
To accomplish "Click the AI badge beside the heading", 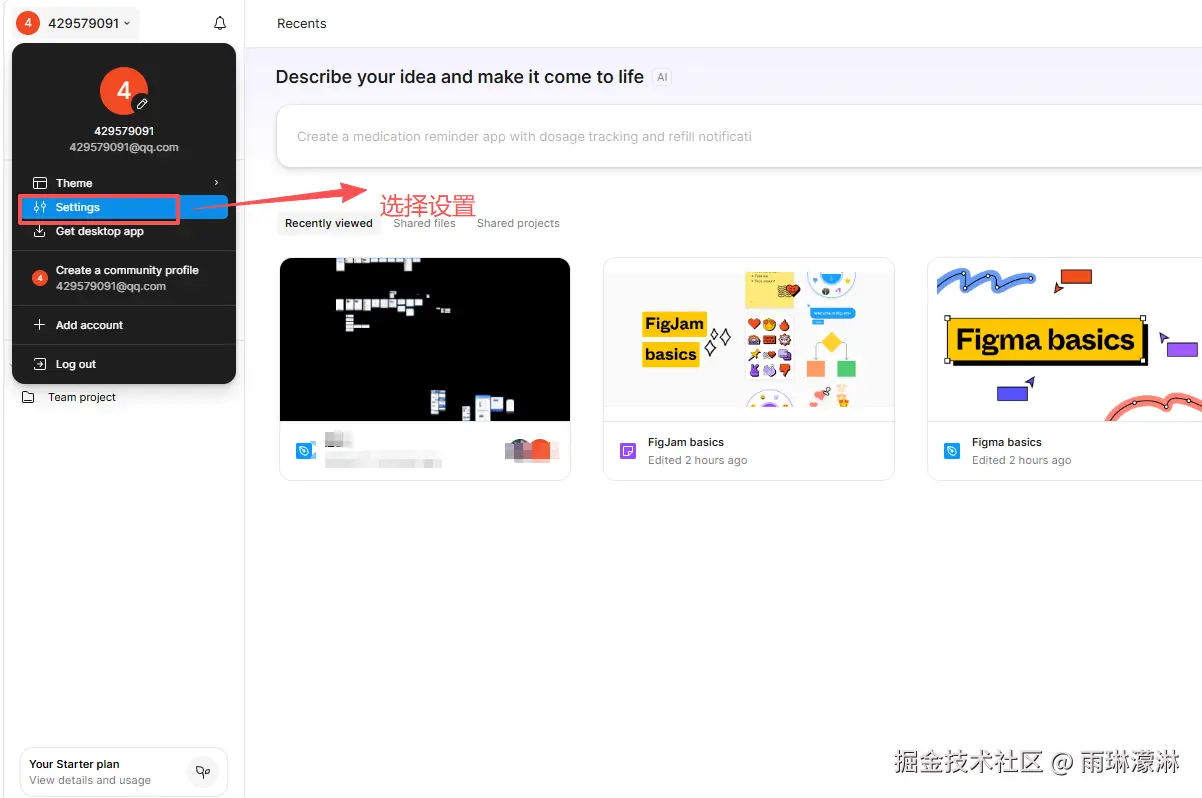I will coord(662,77).
